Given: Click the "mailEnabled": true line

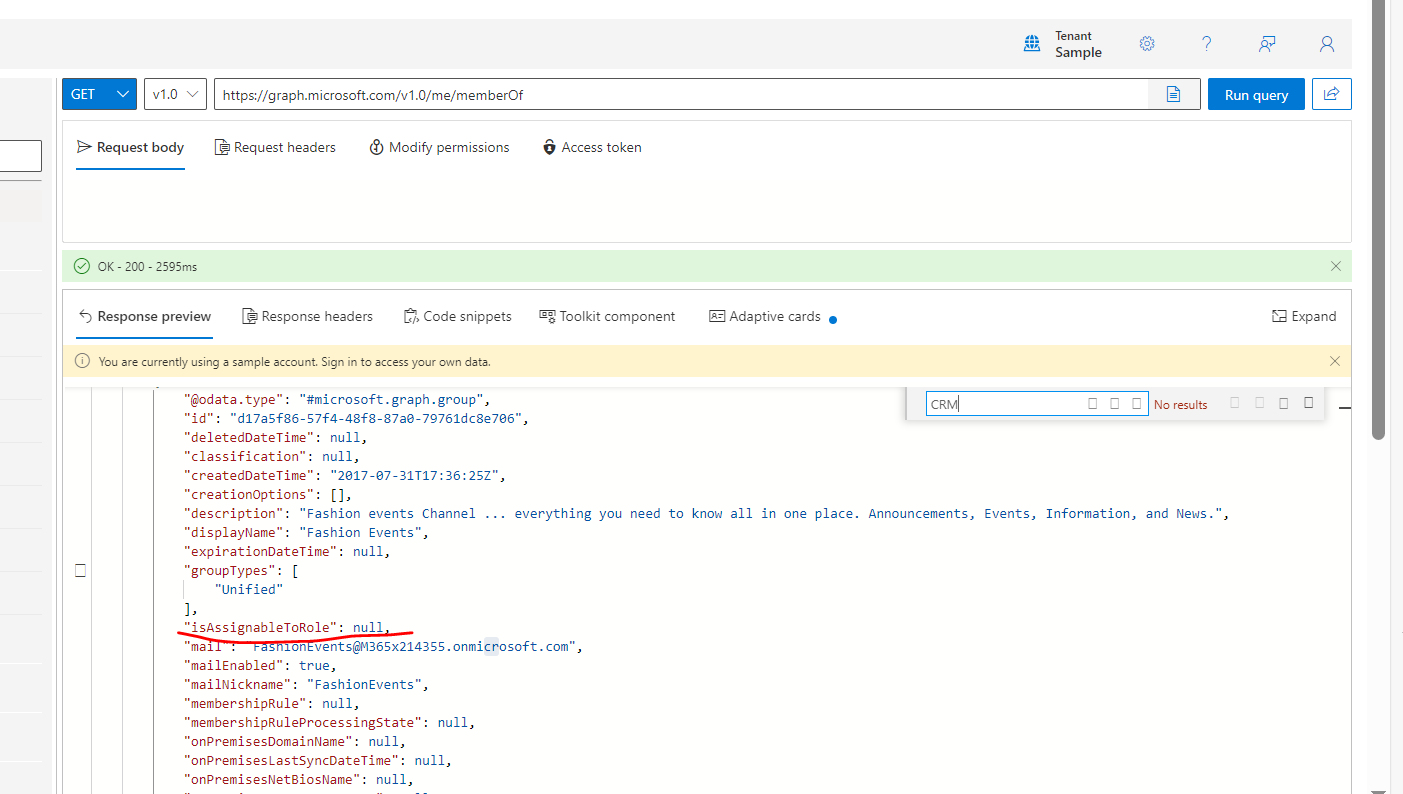Looking at the screenshot, I should coord(260,665).
